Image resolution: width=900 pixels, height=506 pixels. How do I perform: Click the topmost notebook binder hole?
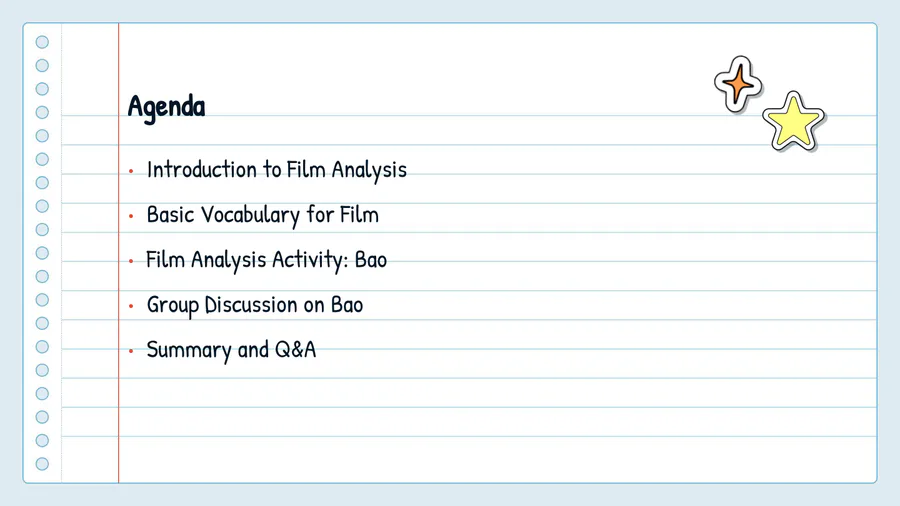click(42, 42)
